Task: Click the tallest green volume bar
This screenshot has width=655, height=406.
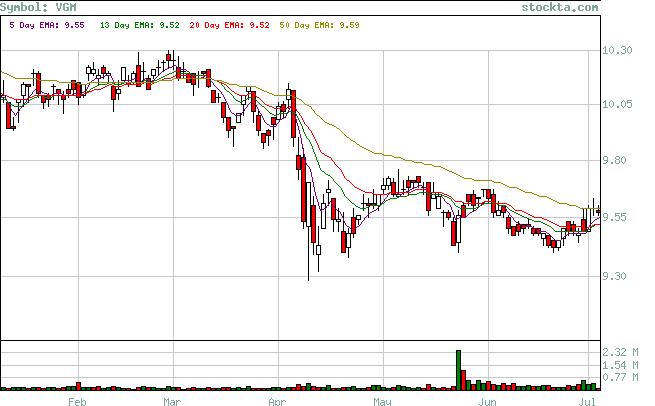Action: [458, 370]
